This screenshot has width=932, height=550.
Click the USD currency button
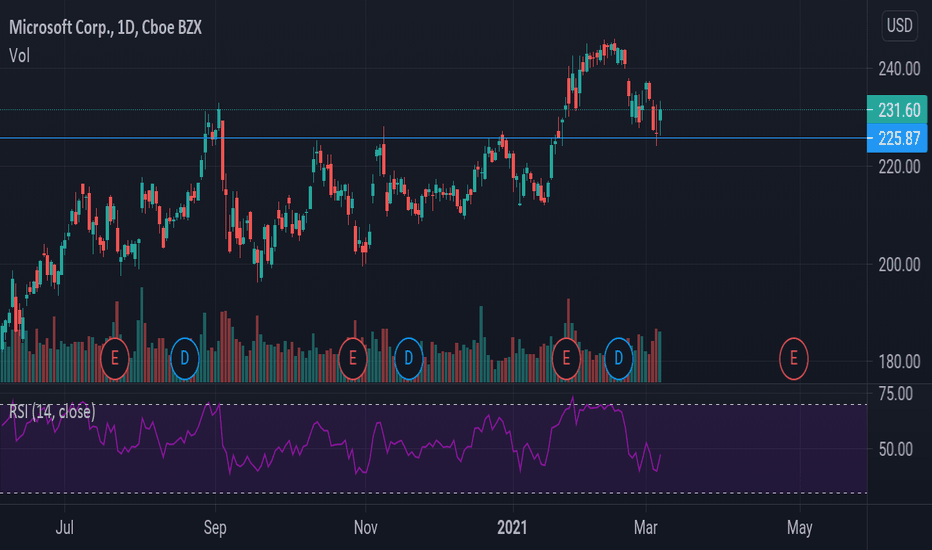coord(899,26)
